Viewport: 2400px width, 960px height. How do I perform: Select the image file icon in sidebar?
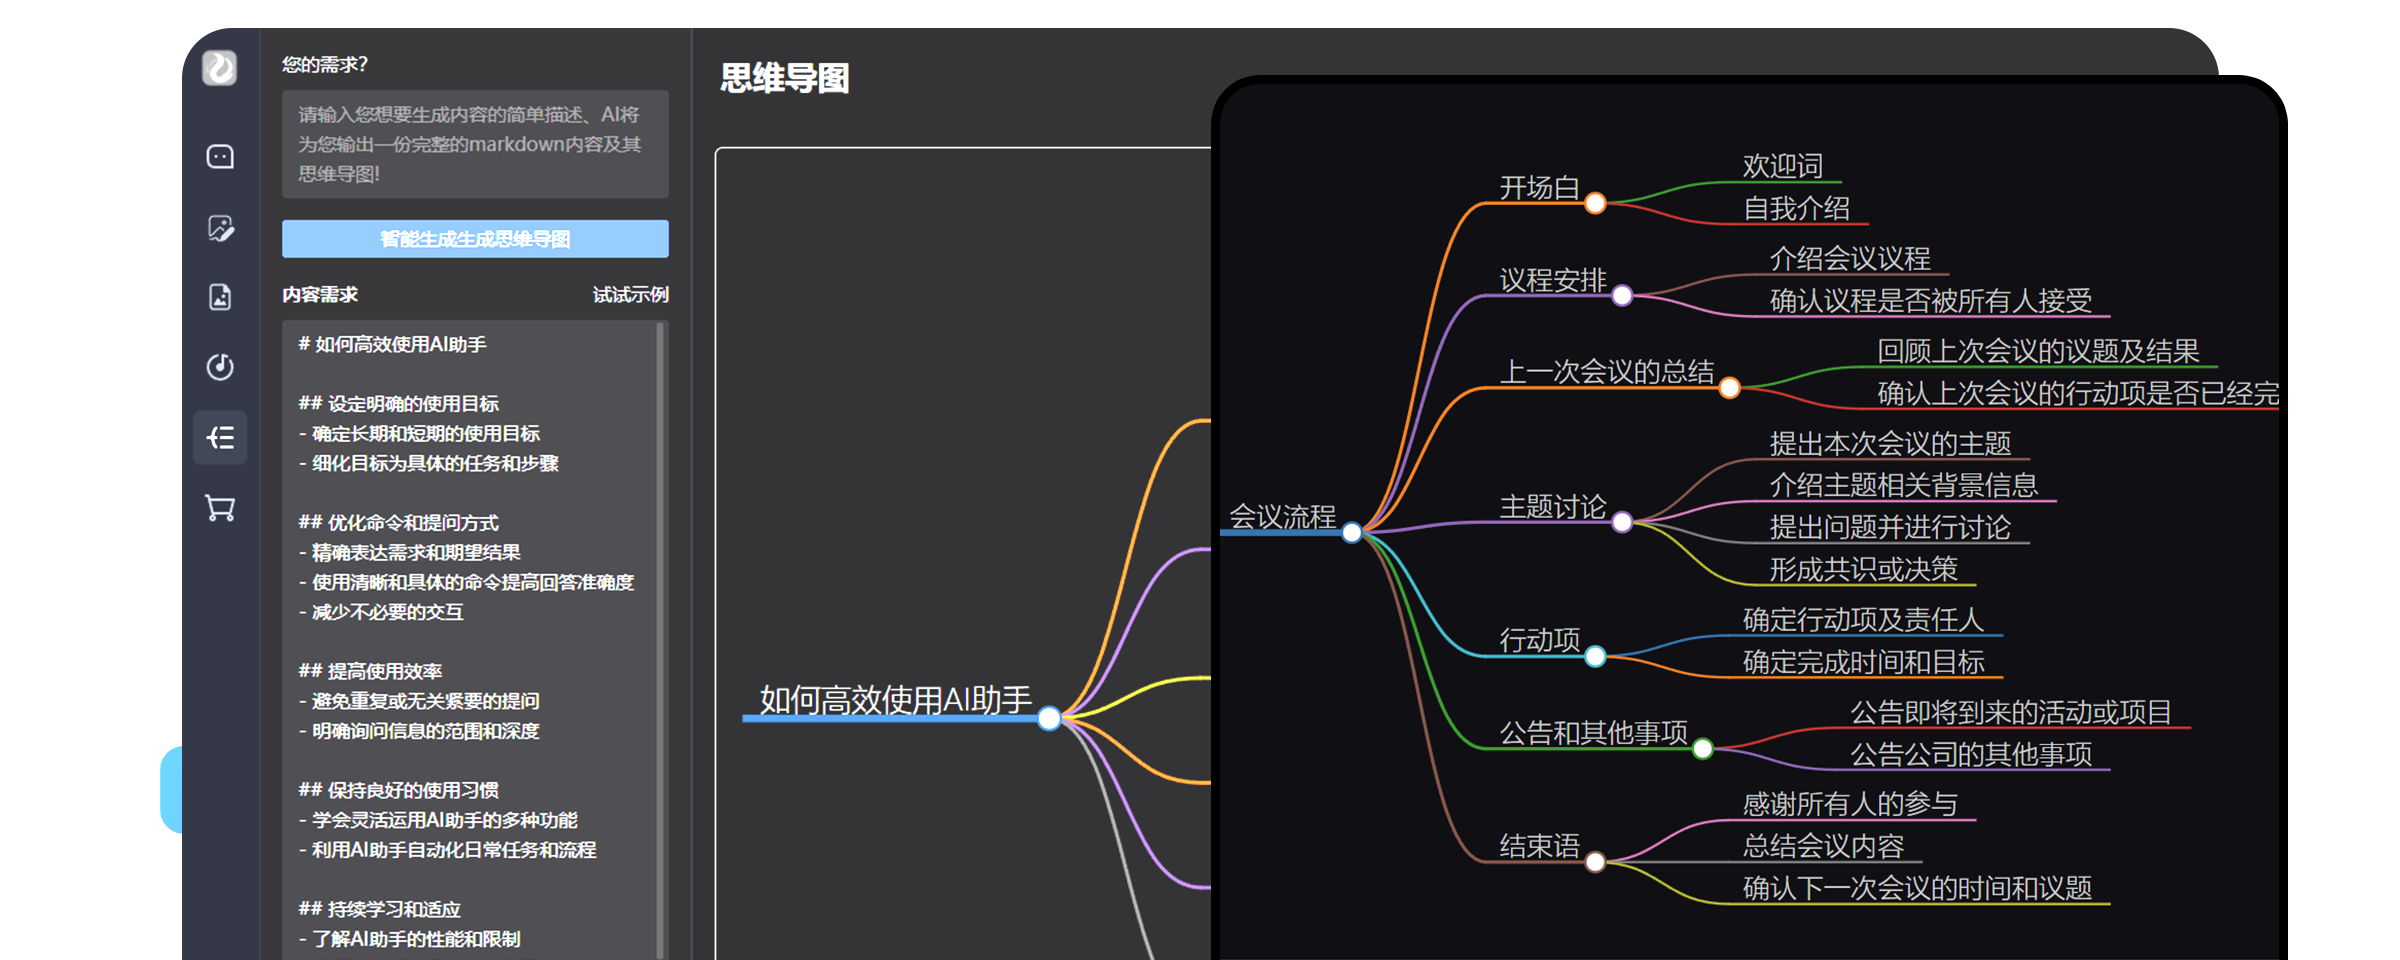[x=220, y=297]
